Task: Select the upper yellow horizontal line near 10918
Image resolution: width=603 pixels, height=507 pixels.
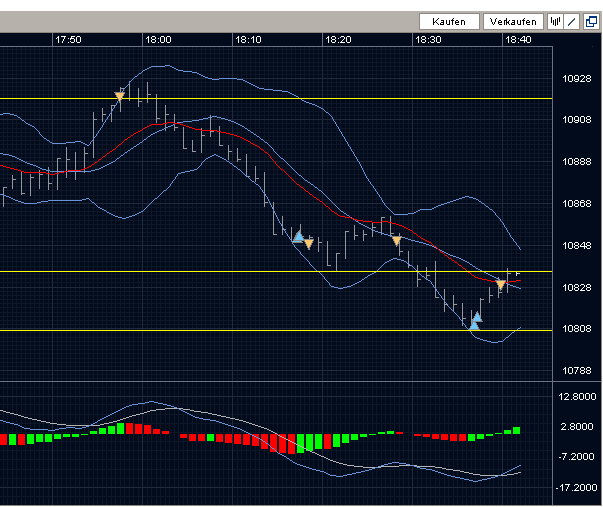Action: [x=300, y=98]
